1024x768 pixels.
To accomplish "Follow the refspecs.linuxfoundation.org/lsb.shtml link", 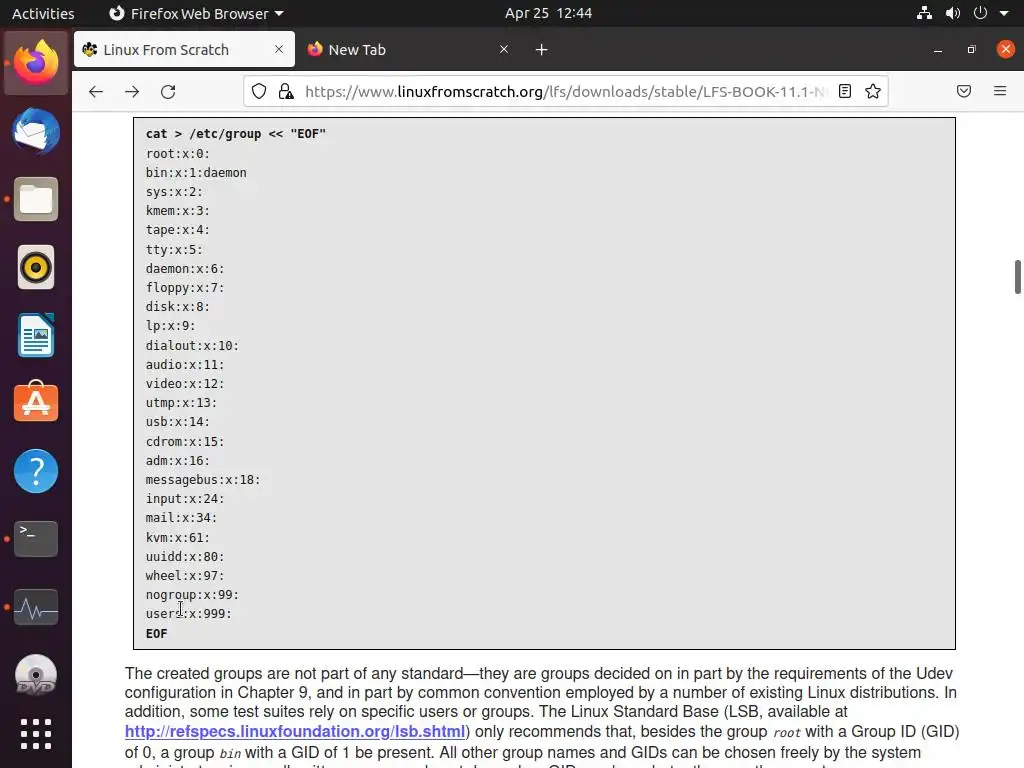I will 295,731.
